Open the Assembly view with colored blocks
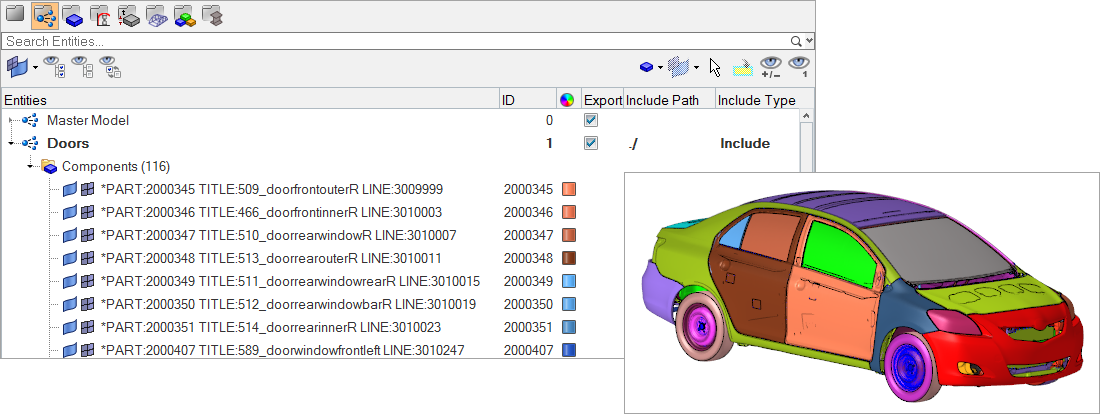 [184, 15]
